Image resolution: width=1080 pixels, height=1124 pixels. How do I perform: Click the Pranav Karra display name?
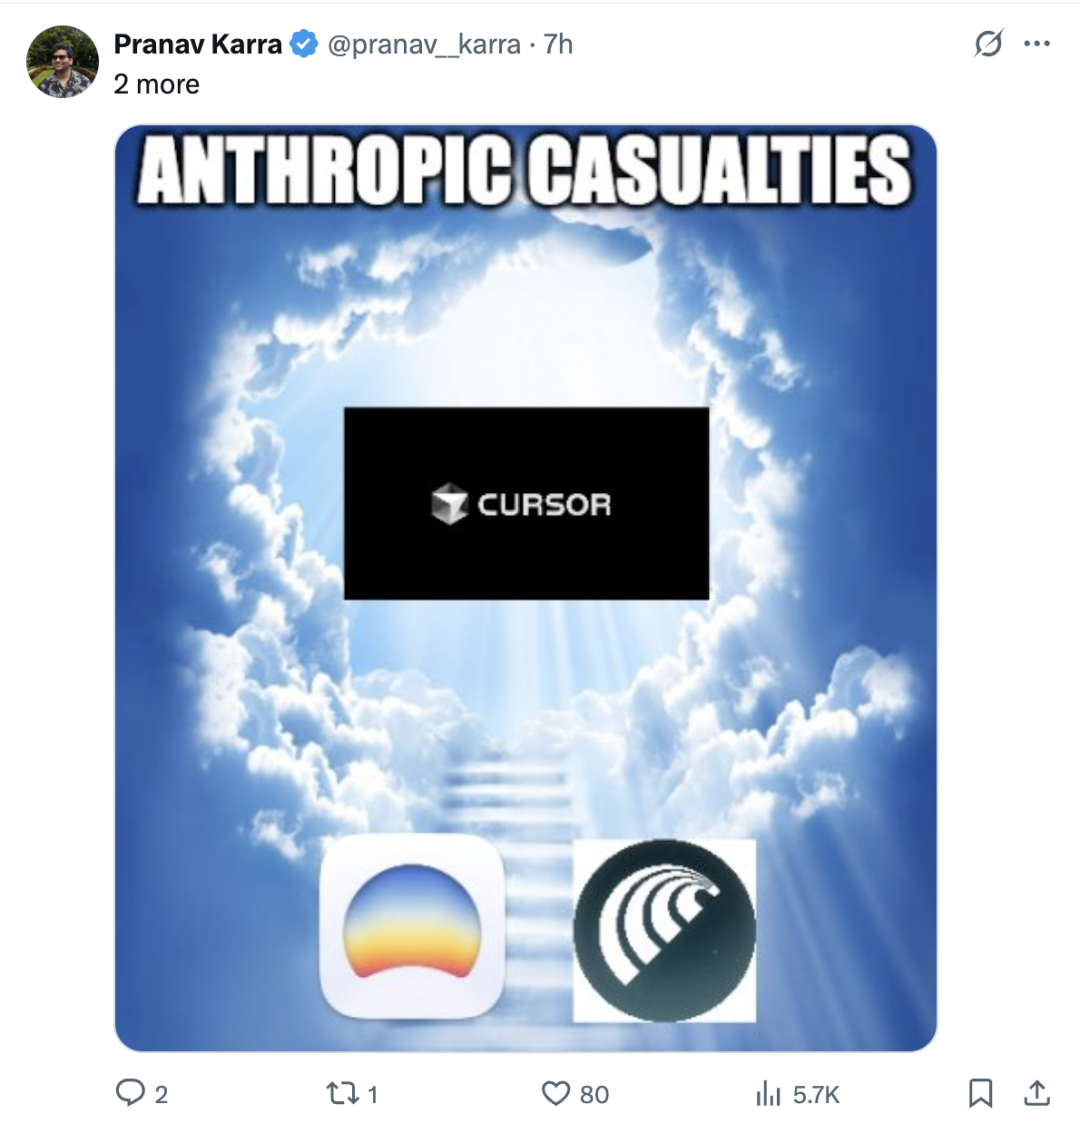click(198, 44)
